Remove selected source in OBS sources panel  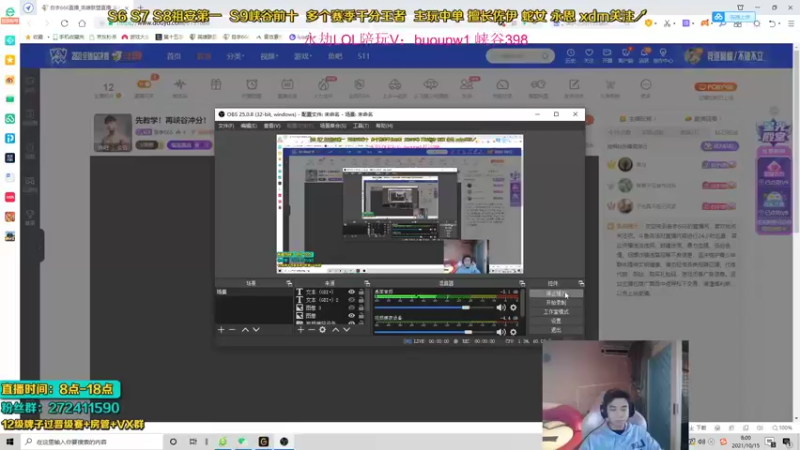pos(311,330)
